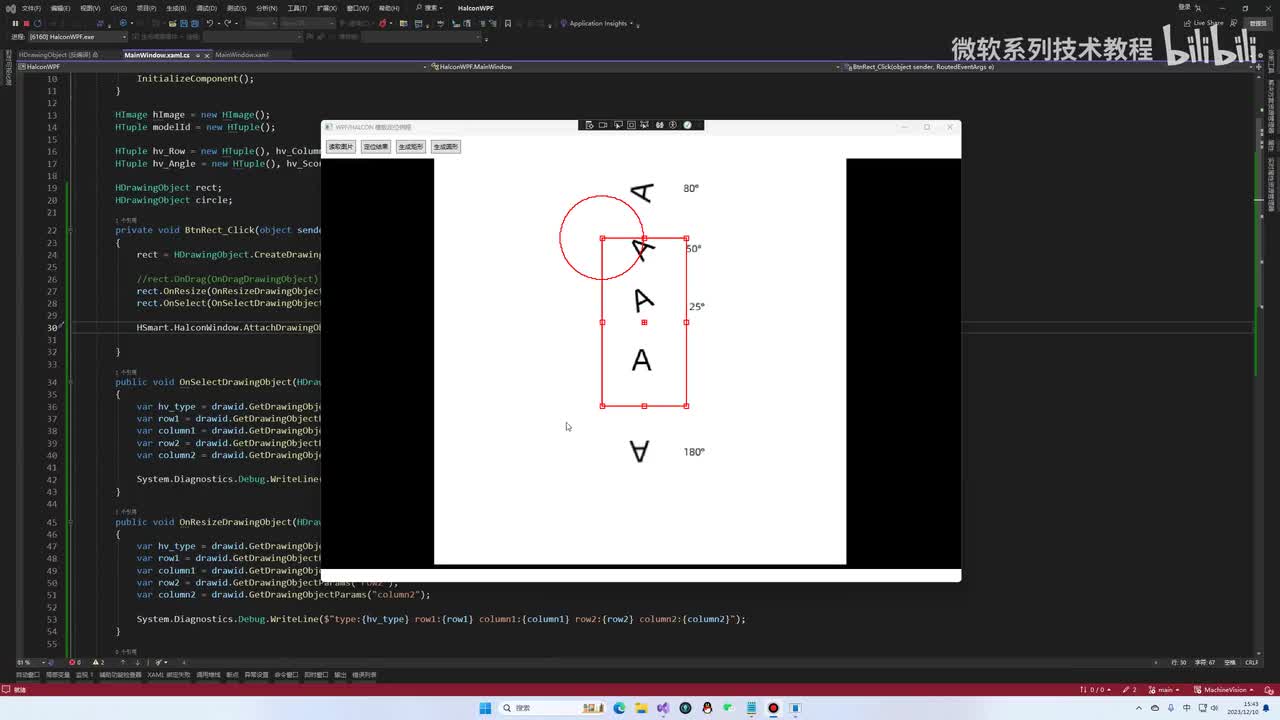Click the display layout adorners icon in debug toolbar

632,125
